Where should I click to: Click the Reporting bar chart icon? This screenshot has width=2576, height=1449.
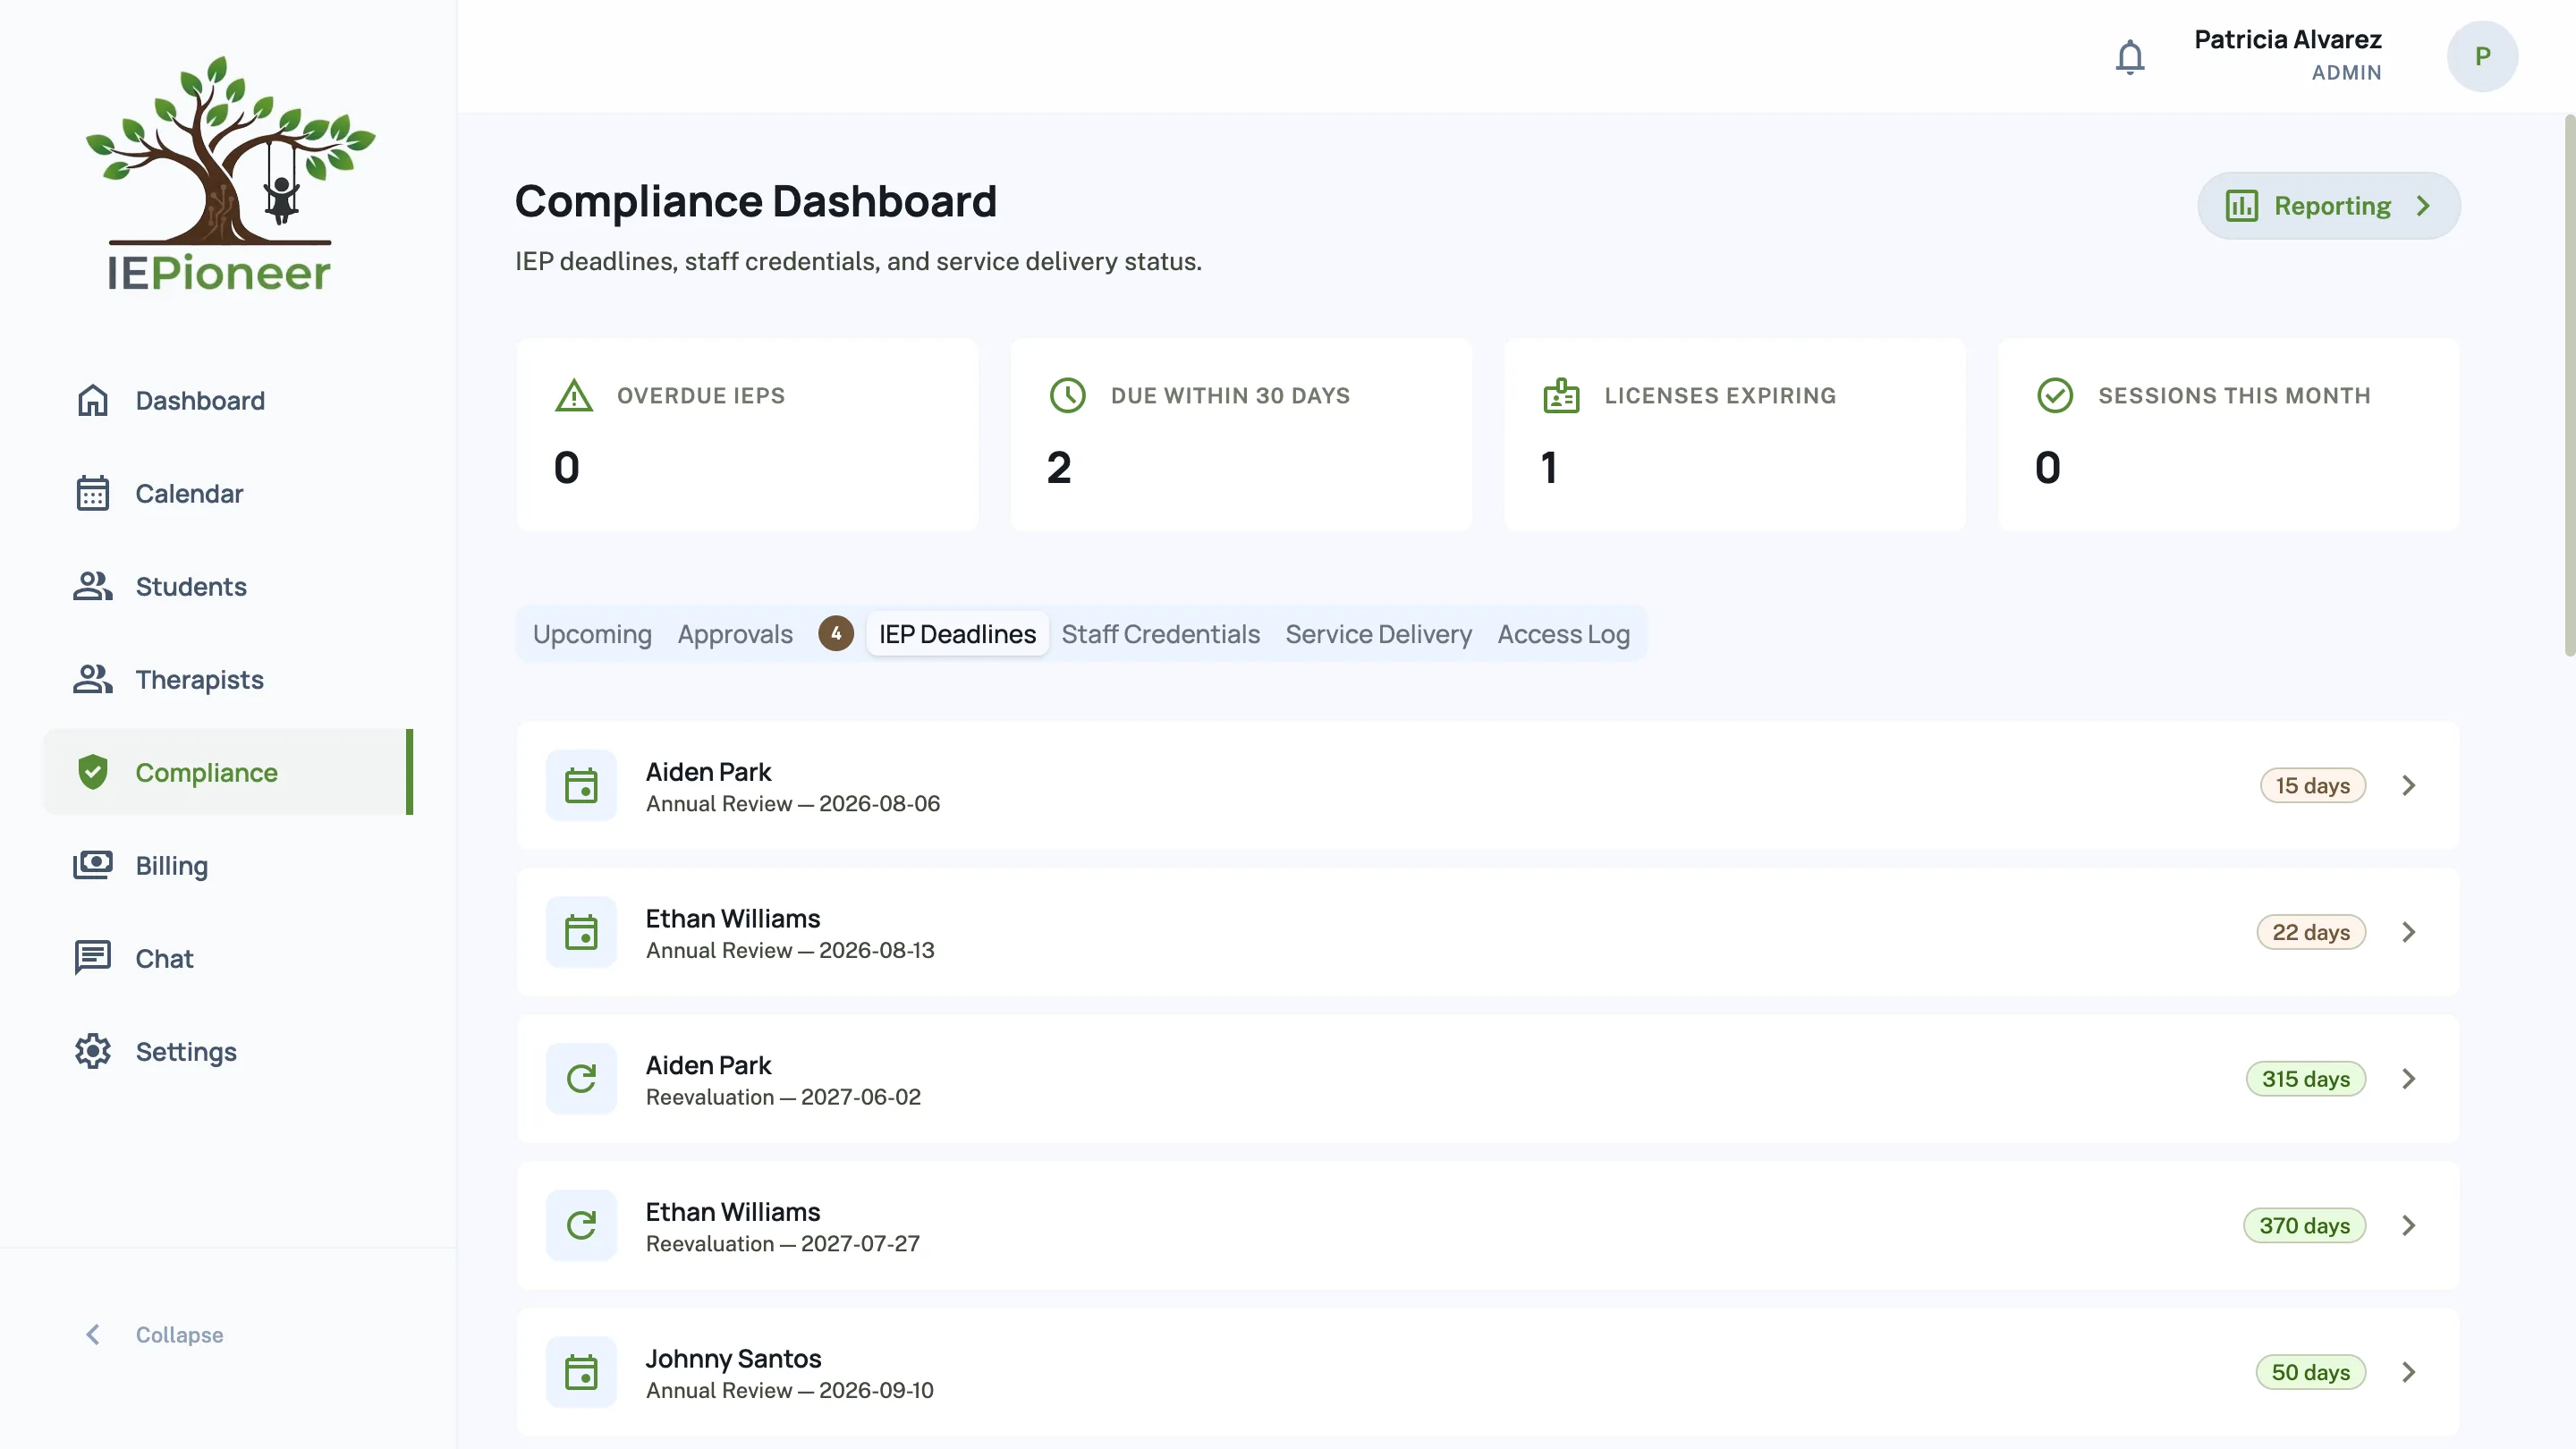coord(2242,206)
